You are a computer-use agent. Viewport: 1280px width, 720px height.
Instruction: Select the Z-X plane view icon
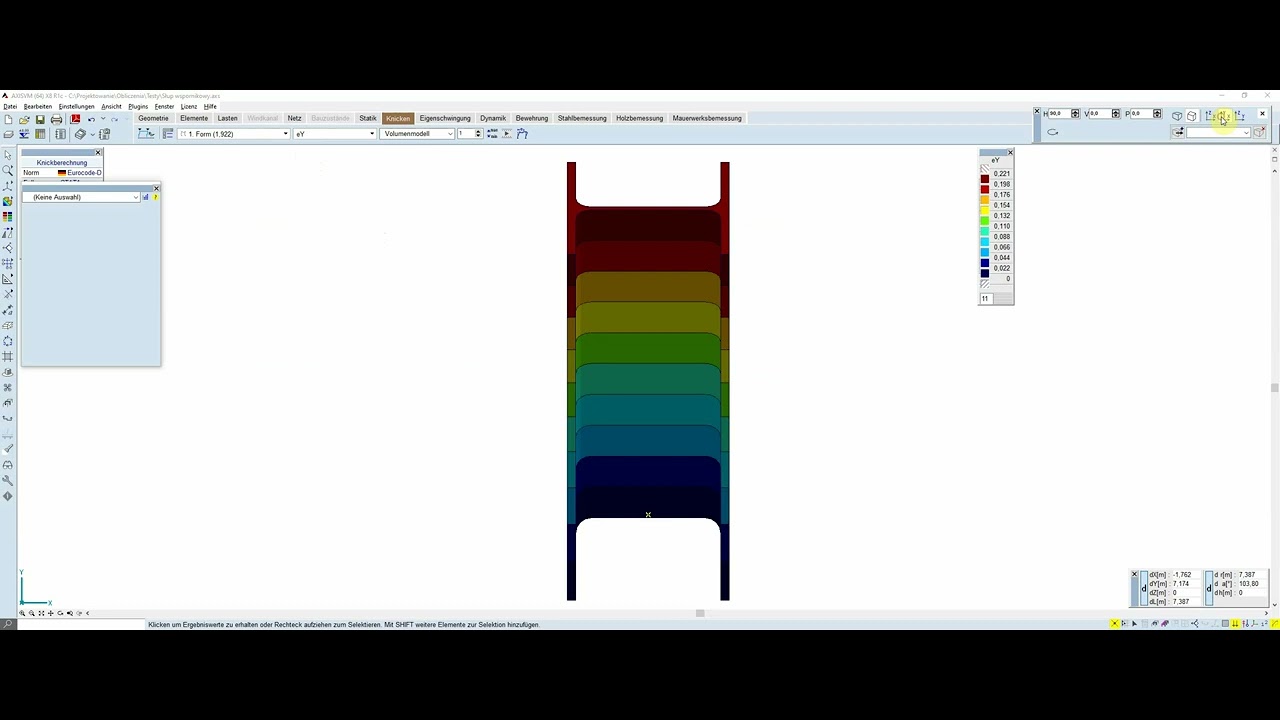click(1210, 116)
